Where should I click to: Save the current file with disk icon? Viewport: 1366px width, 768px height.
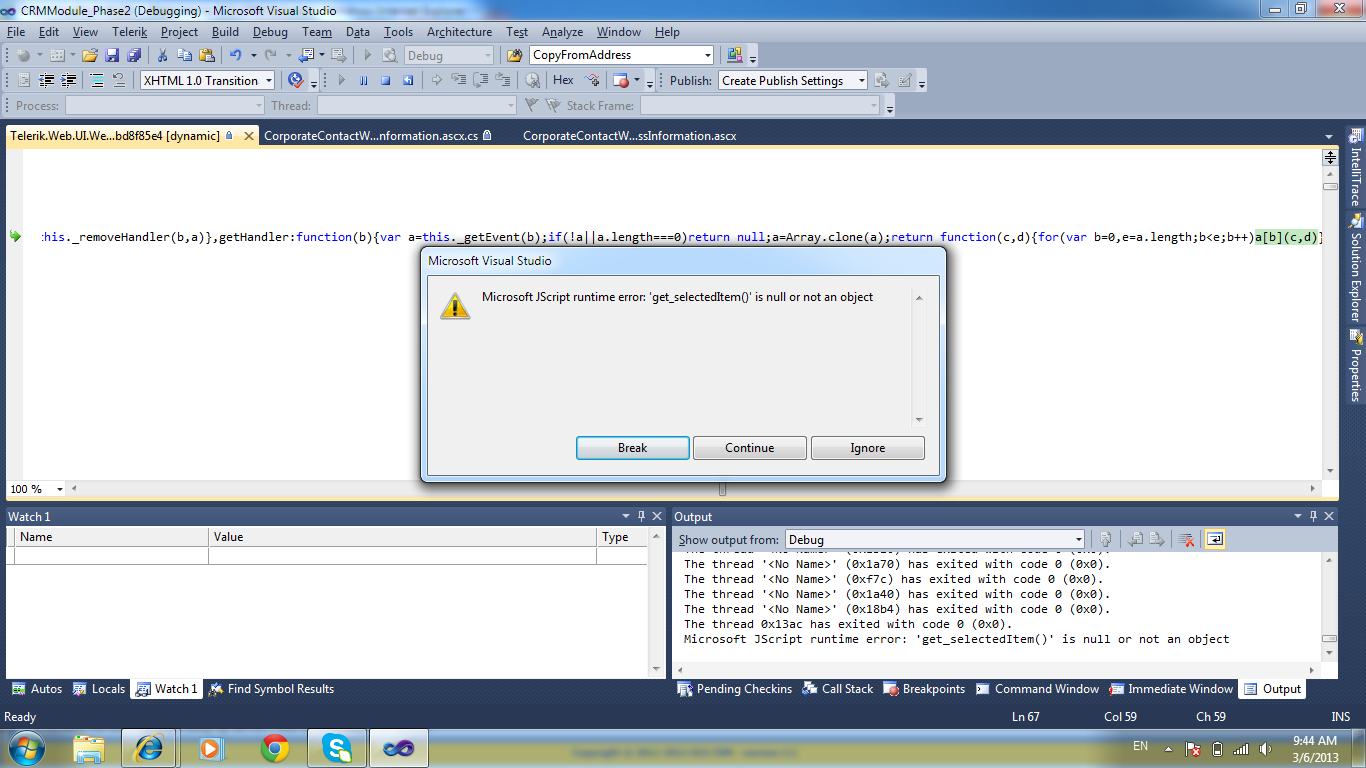coord(112,56)
